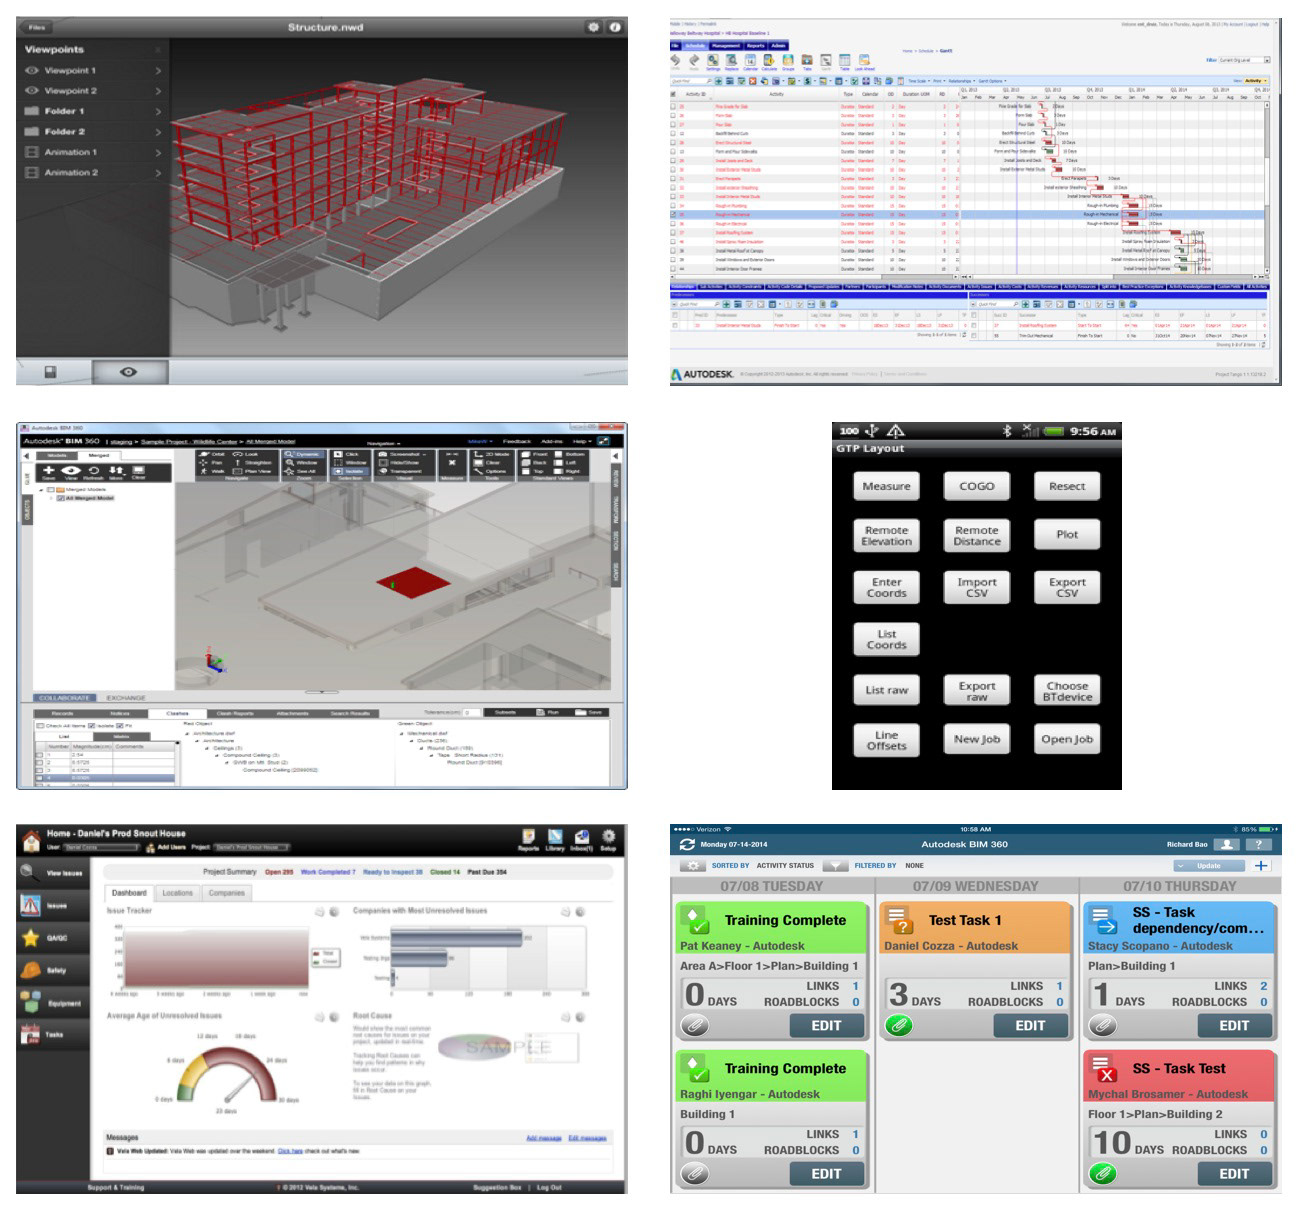Open Safety hard hat sidebar item
1304x1208 pixels.
(x=51, y=970)
